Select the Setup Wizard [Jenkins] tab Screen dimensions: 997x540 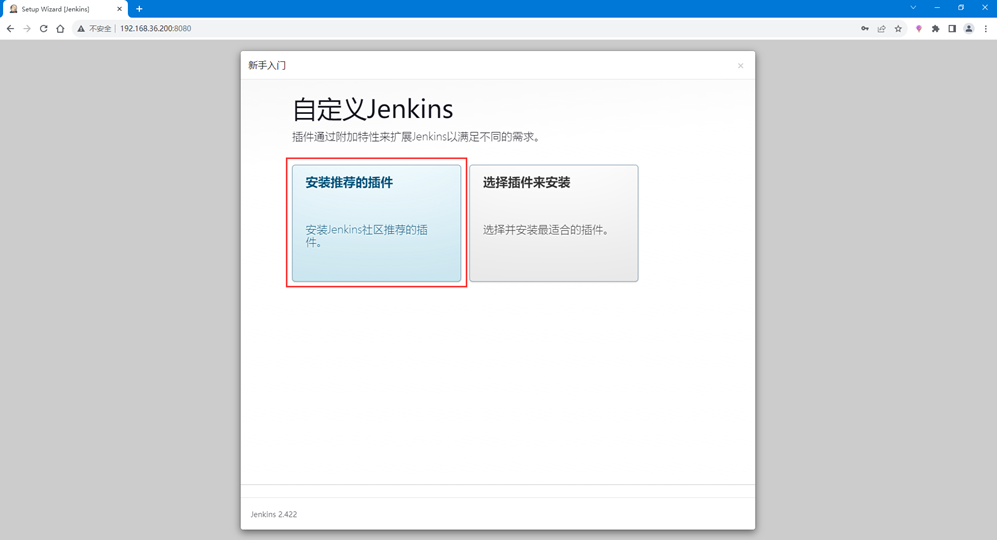click(64, 9)
